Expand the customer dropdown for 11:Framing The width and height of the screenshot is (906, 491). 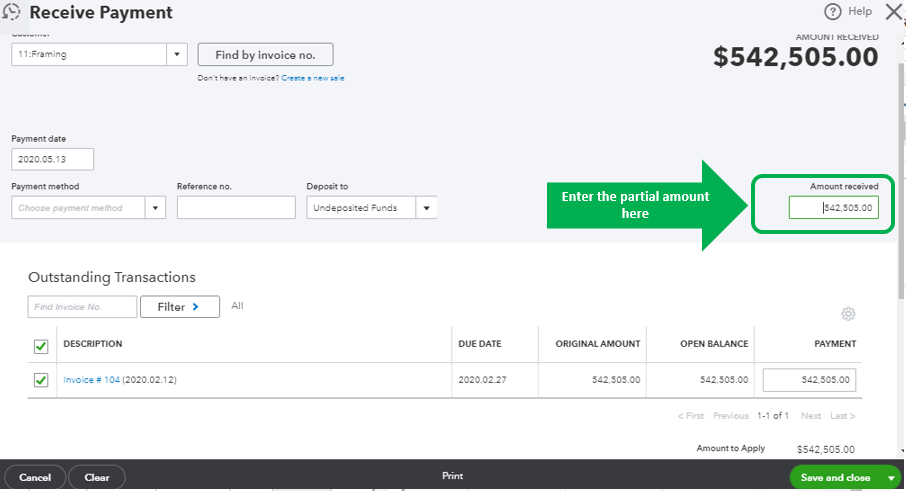[x=177, y=55]
